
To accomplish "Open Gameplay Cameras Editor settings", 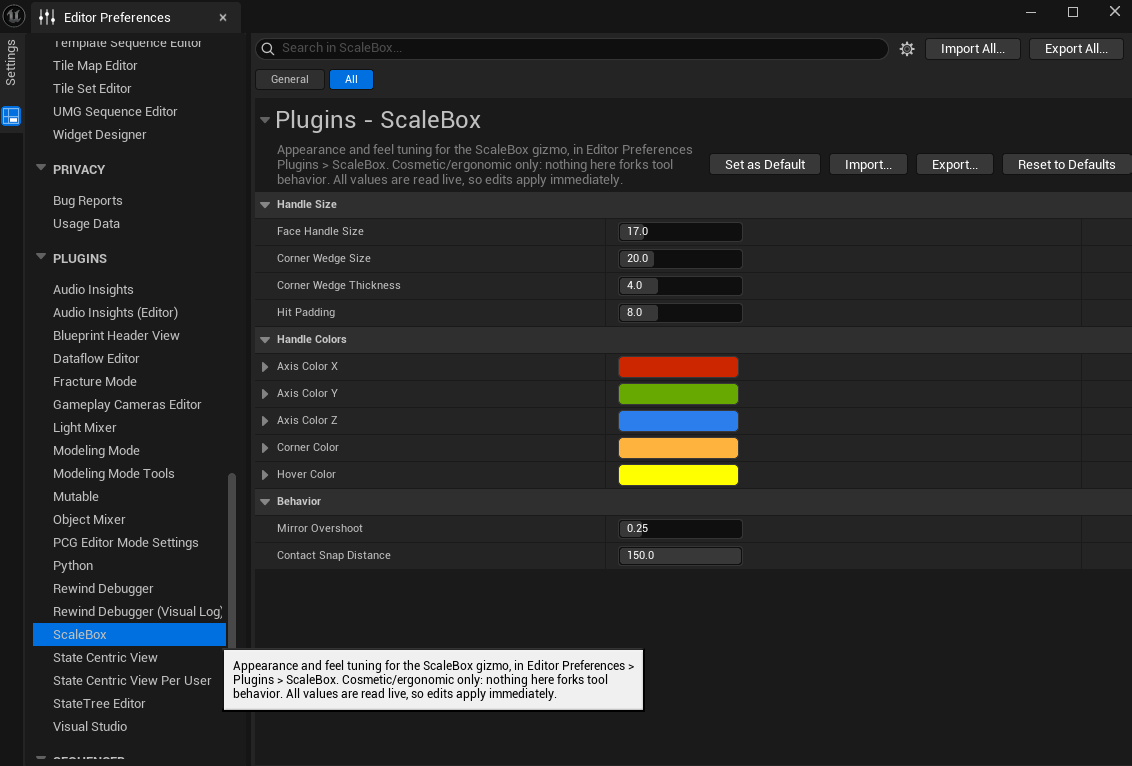I will [127, 405].
